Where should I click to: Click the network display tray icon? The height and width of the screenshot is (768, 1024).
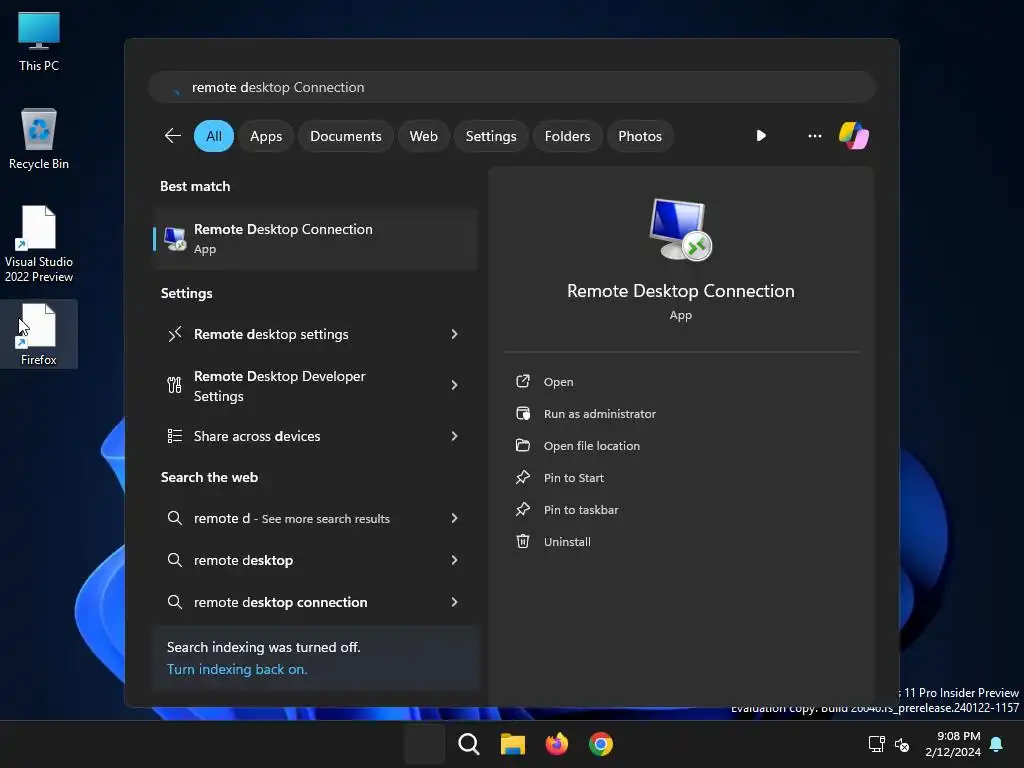(x=876, y=744)
